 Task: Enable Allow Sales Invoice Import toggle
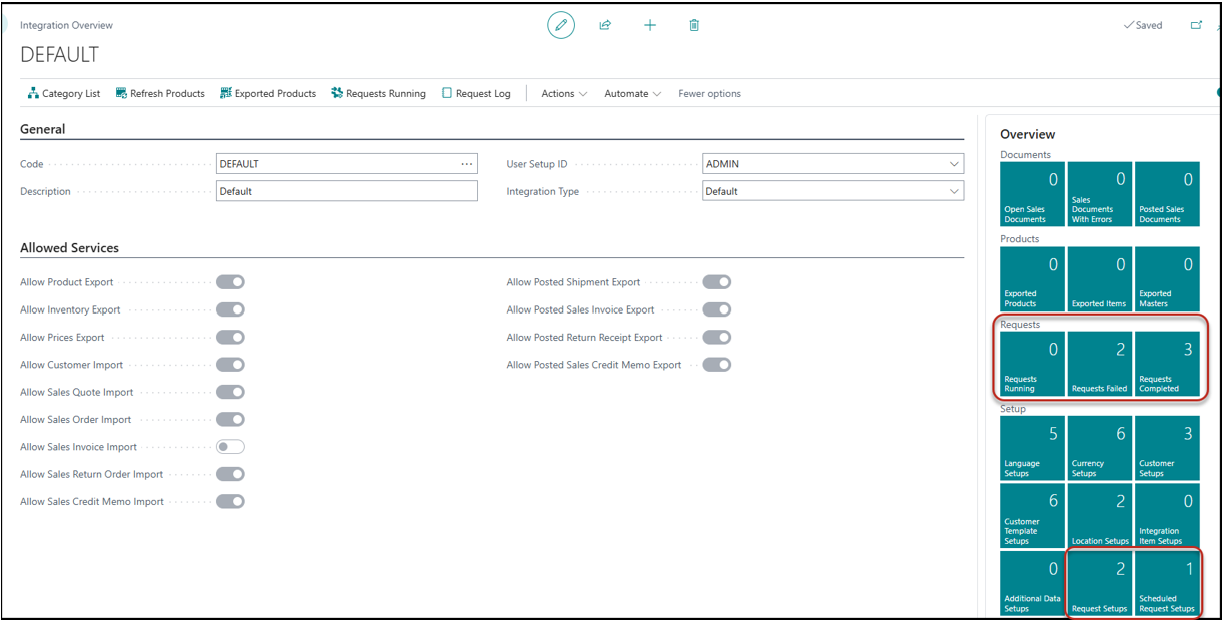tap(230, 447)
